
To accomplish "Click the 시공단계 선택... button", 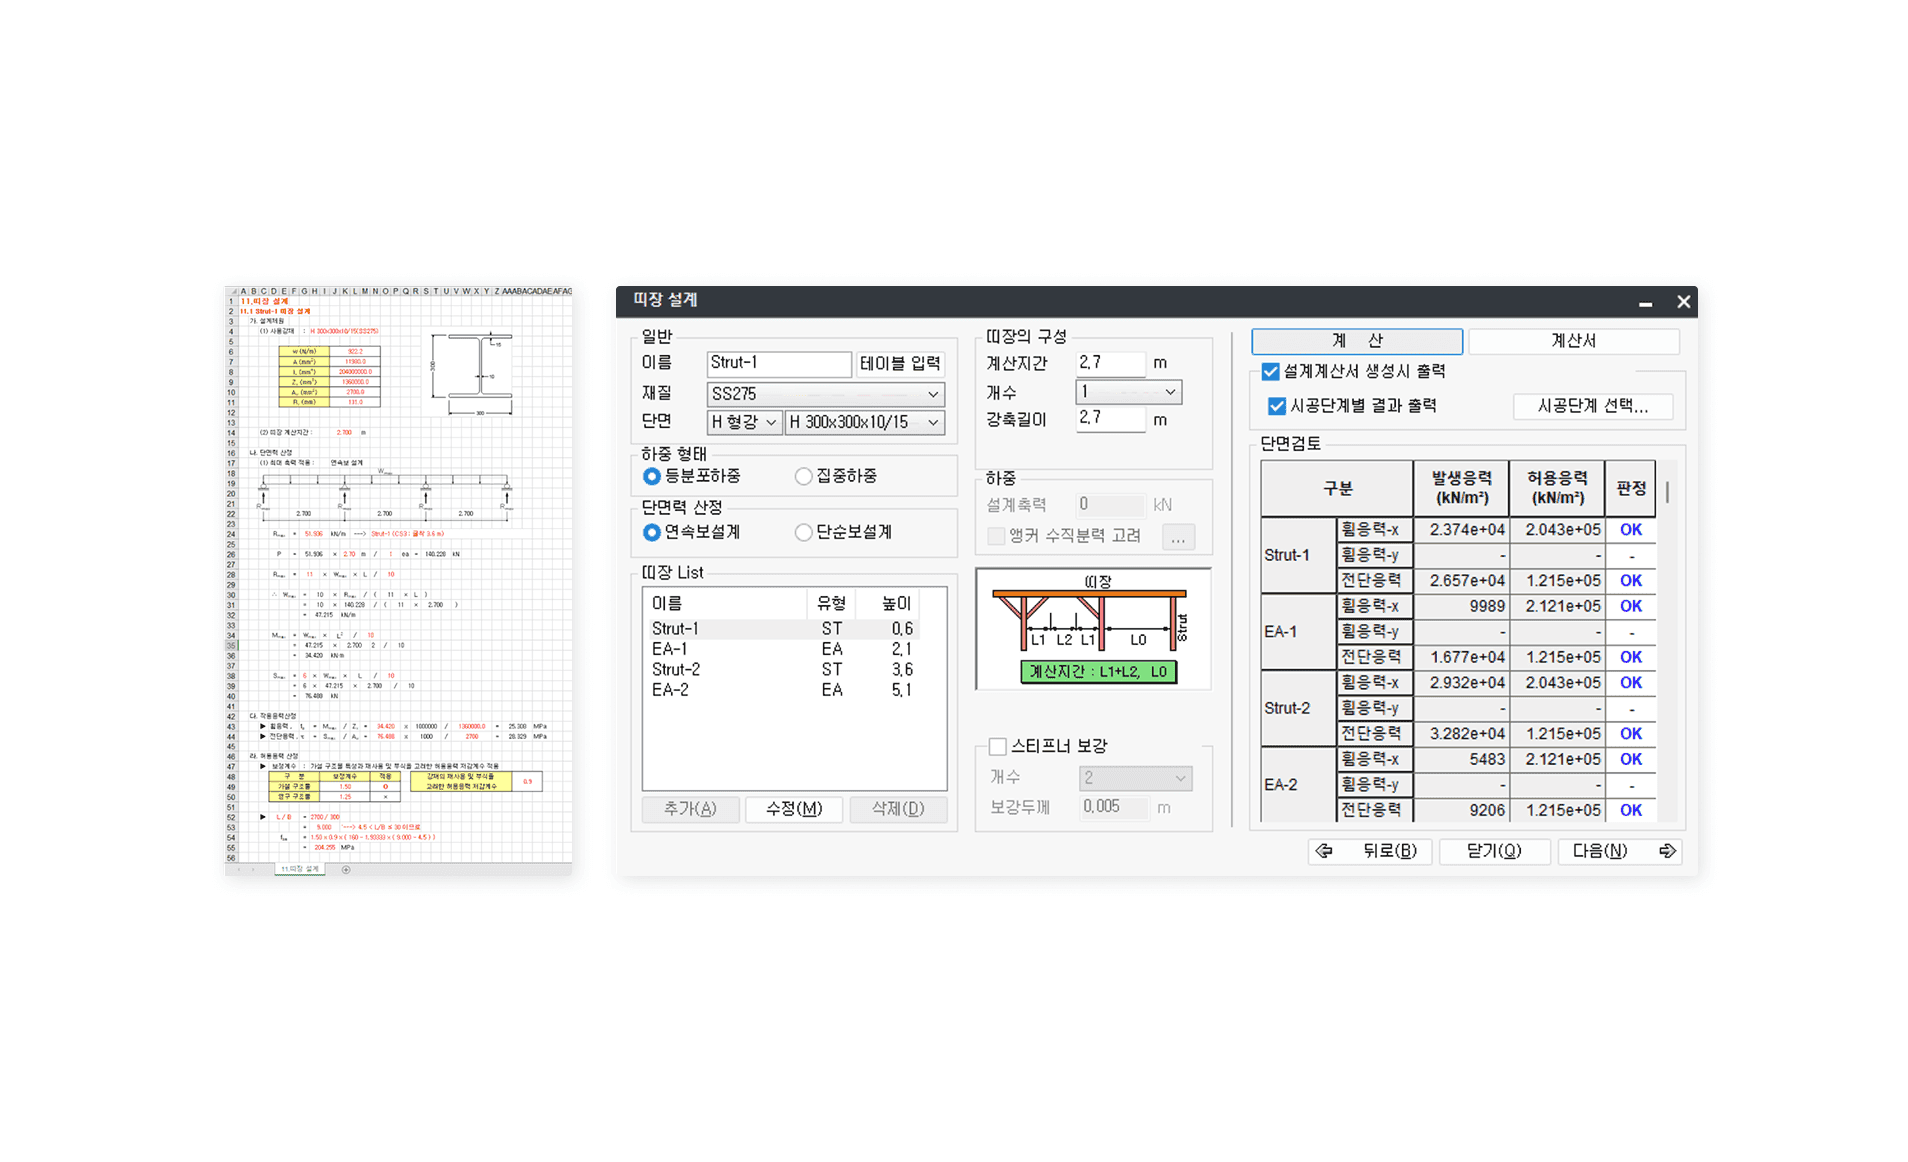I will [x=1592, y=406].
